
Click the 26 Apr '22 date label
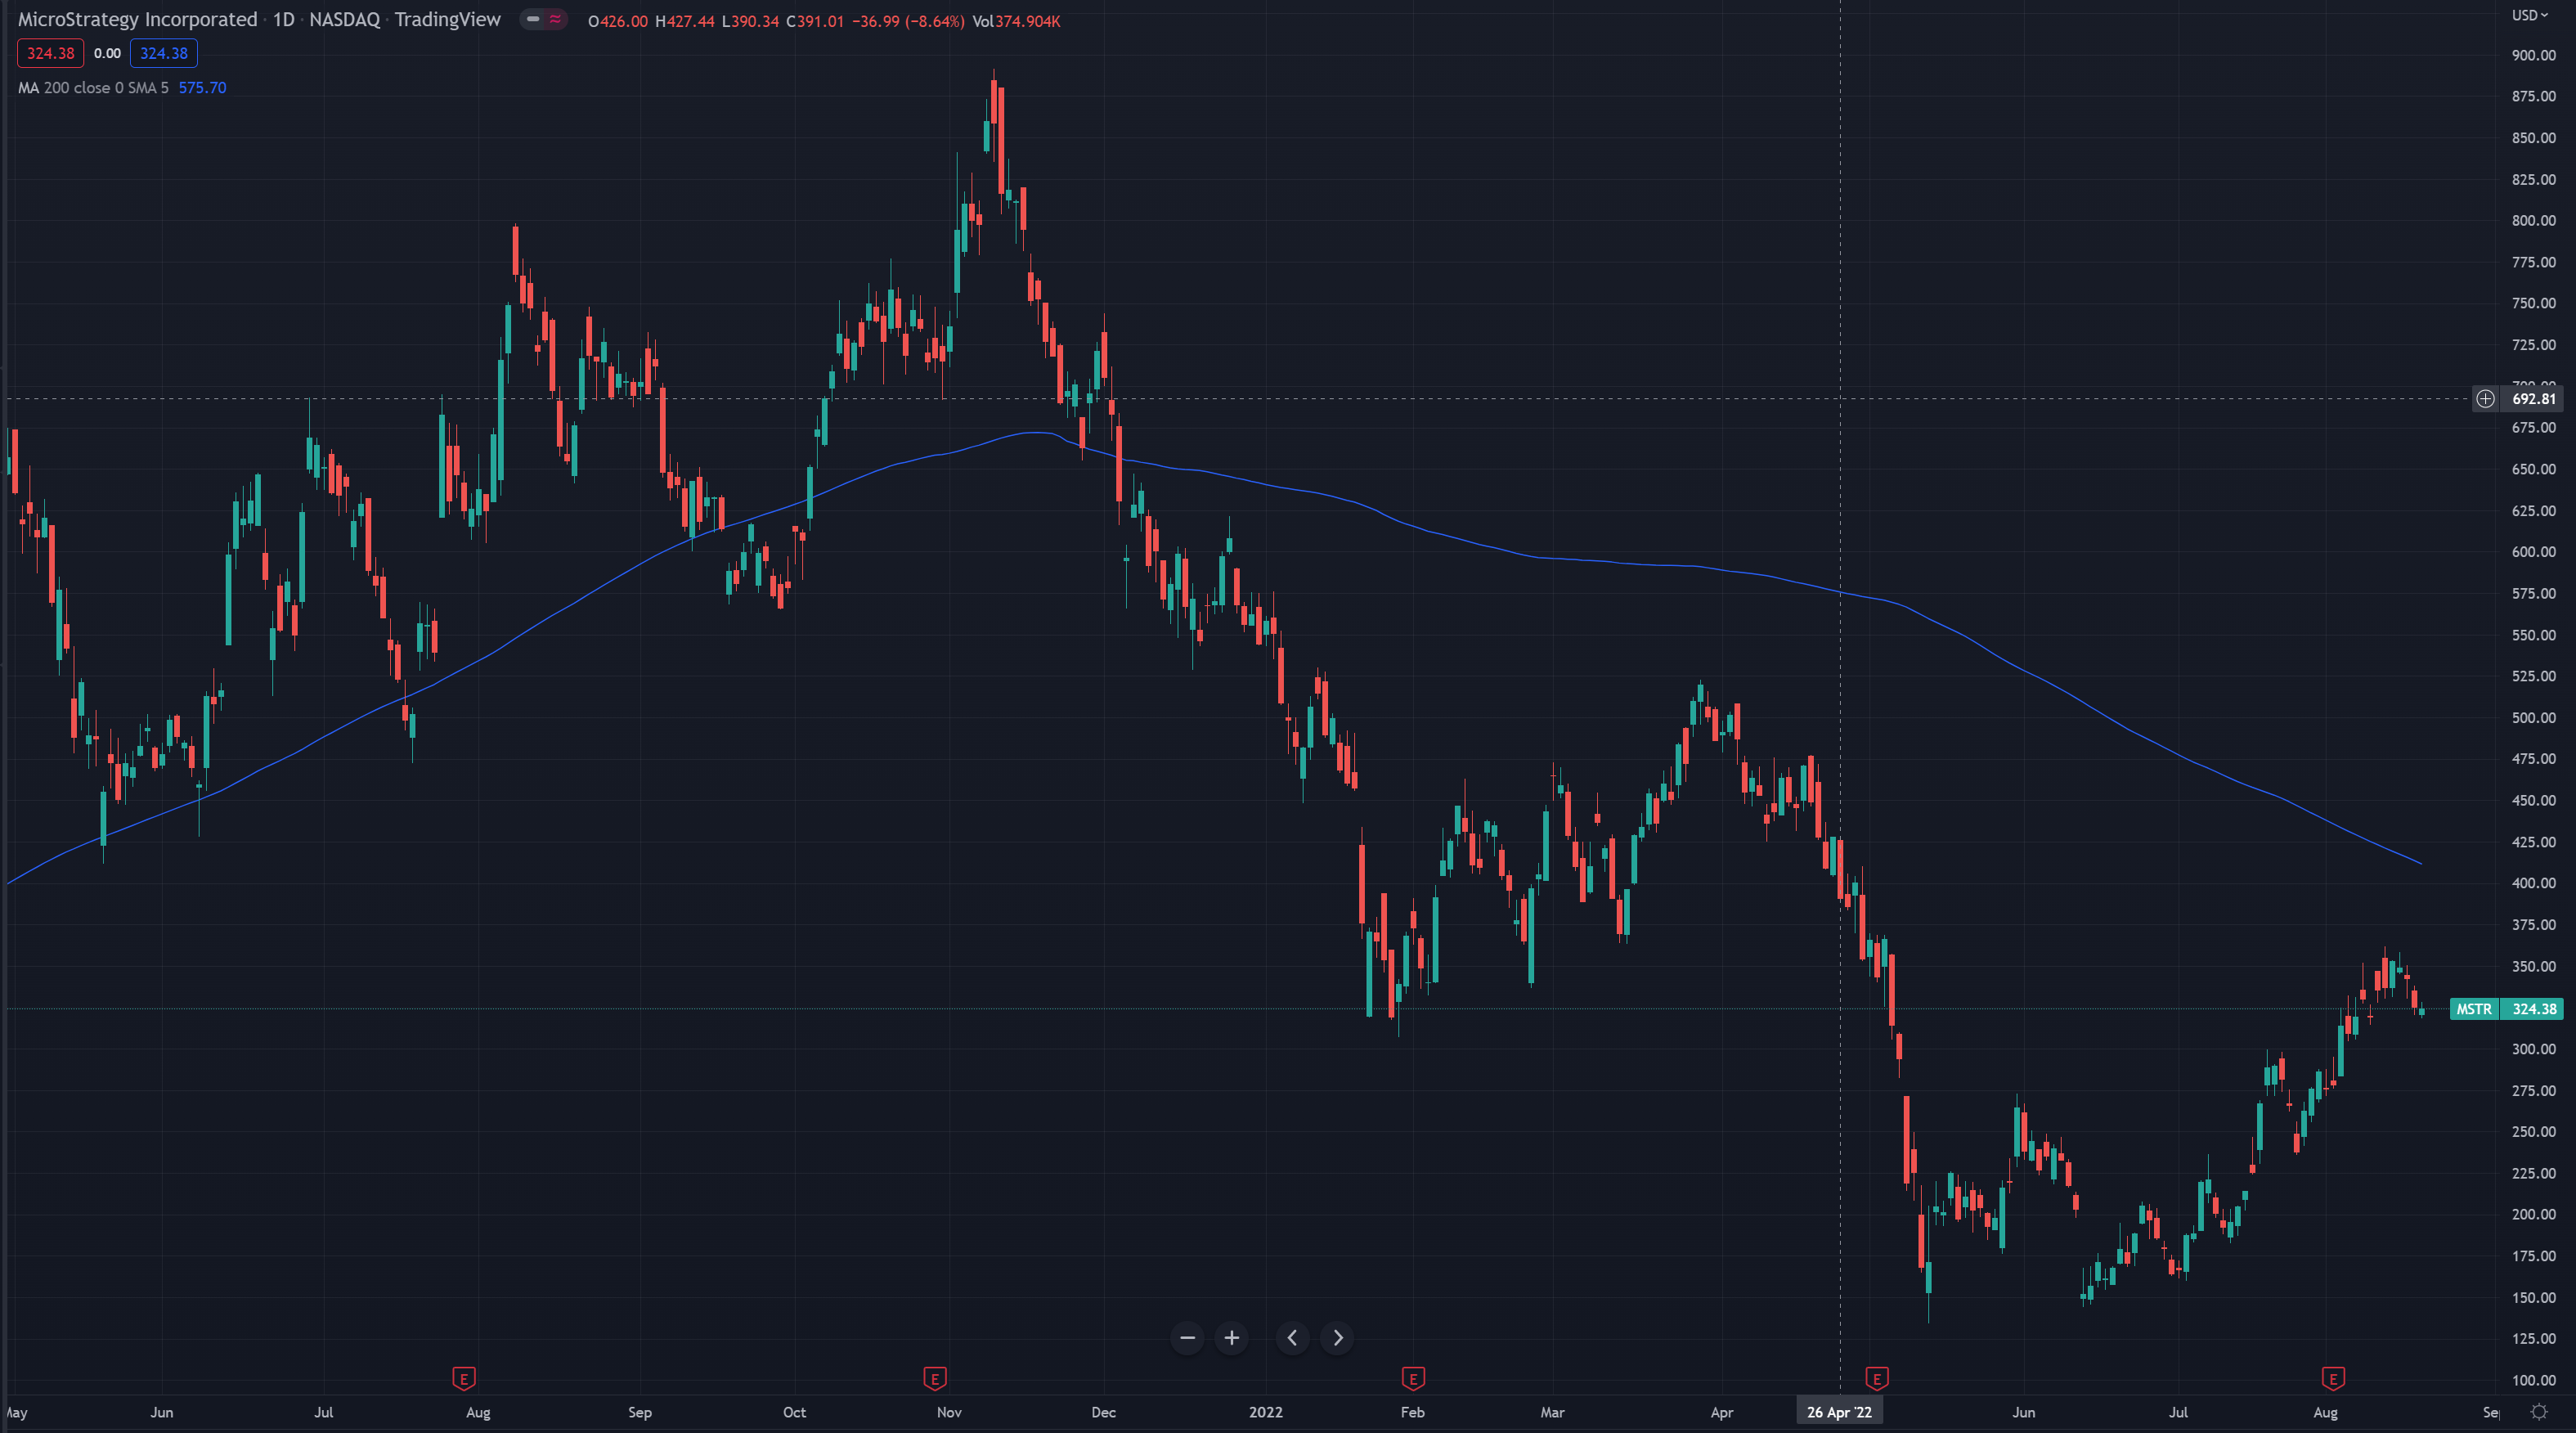point(1839,1412)
